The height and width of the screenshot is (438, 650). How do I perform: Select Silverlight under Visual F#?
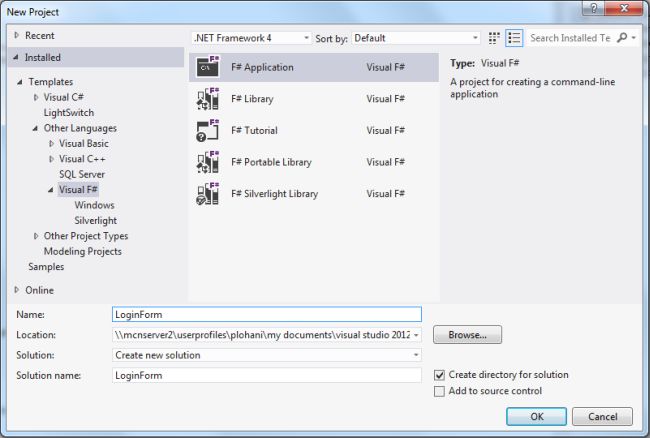[x=96, y=220]
